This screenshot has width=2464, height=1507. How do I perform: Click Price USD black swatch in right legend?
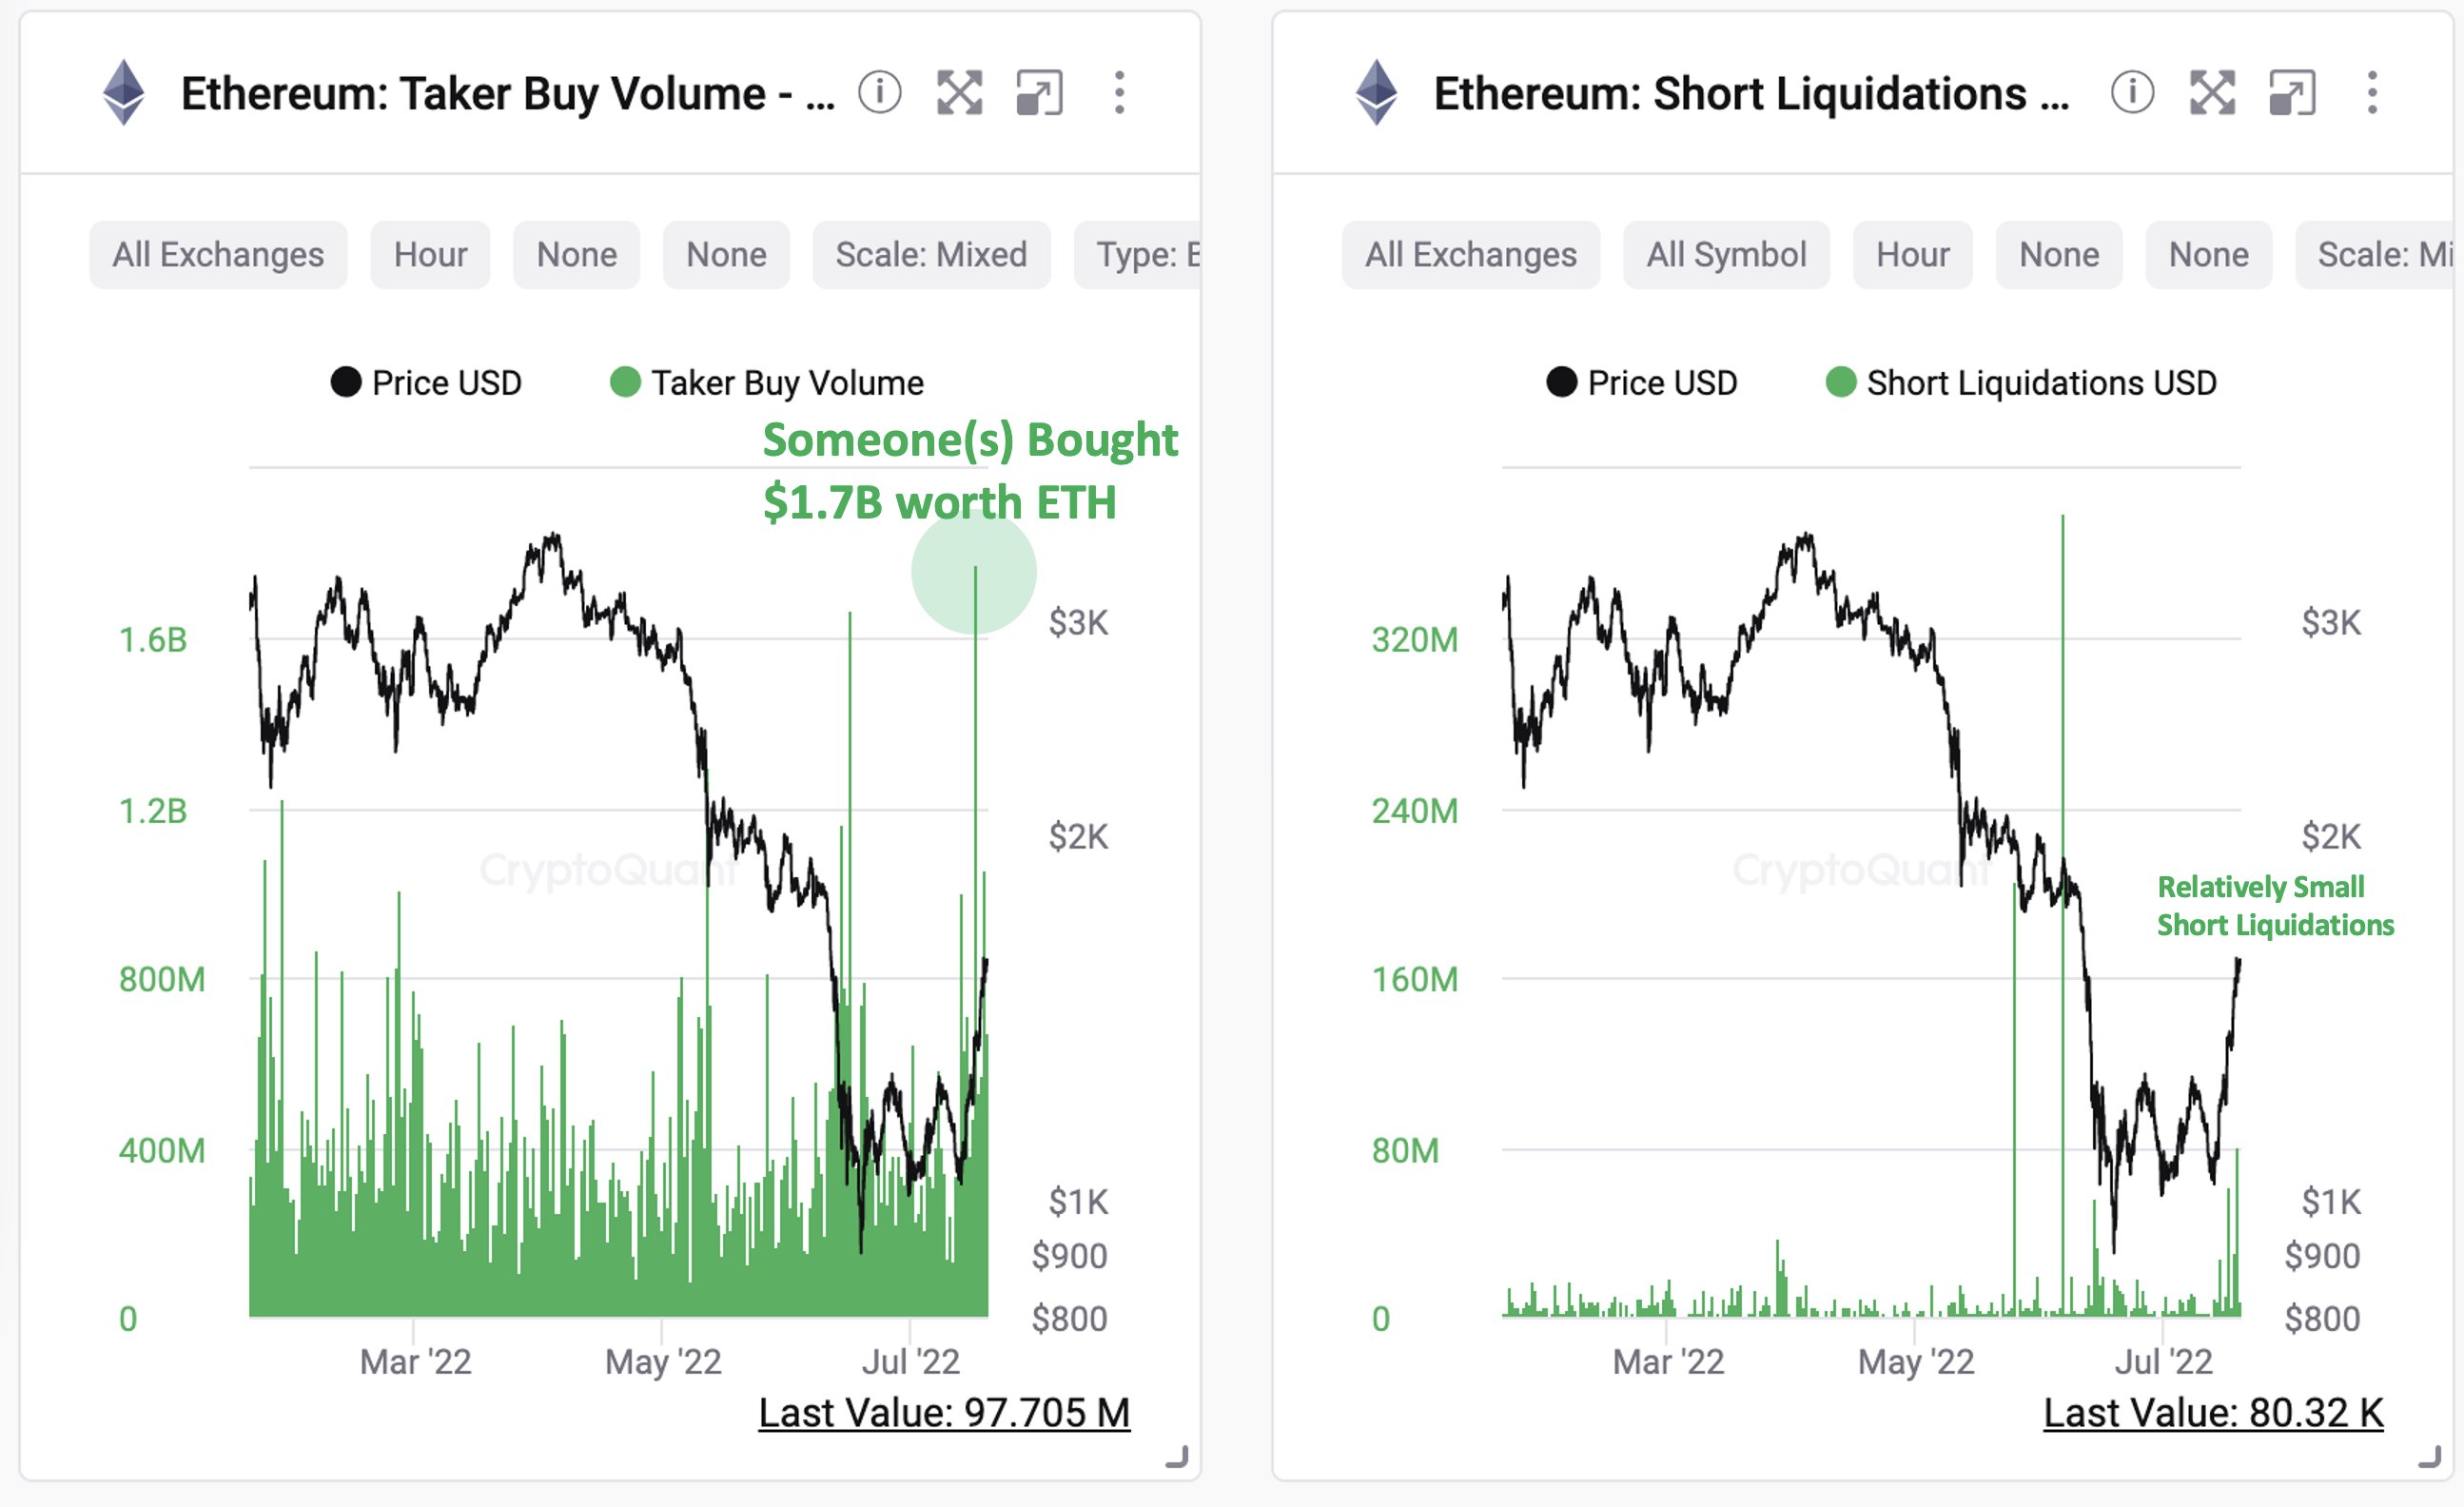1561,382
